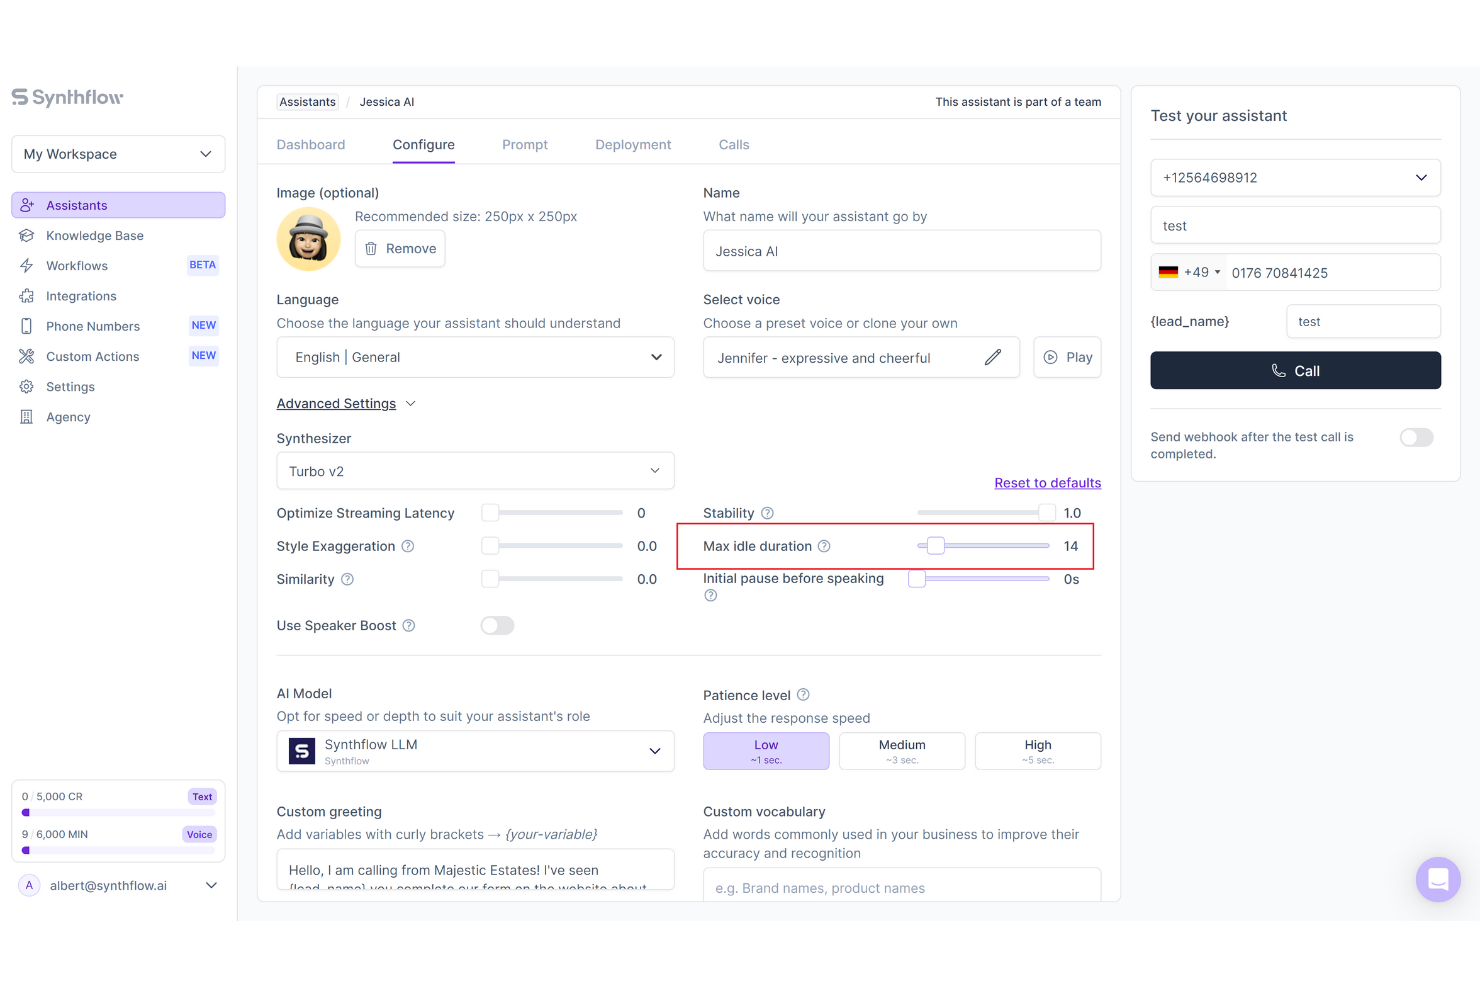This screenshot has height=987, width=1480.
Task: Edit the selected voice with the pencil icon
Action: [x=993, y=356]
